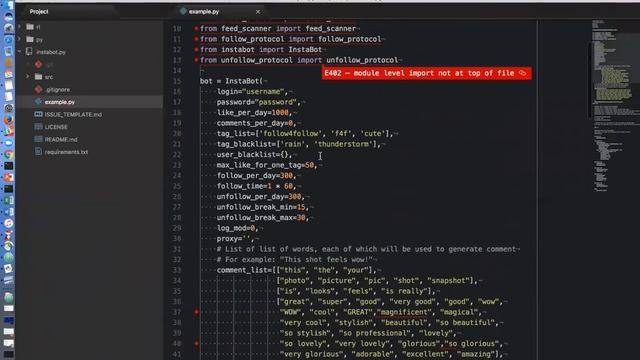Screen dimensions: 640x360
Task: Click the proxy='' line
Action: [236, 238]
